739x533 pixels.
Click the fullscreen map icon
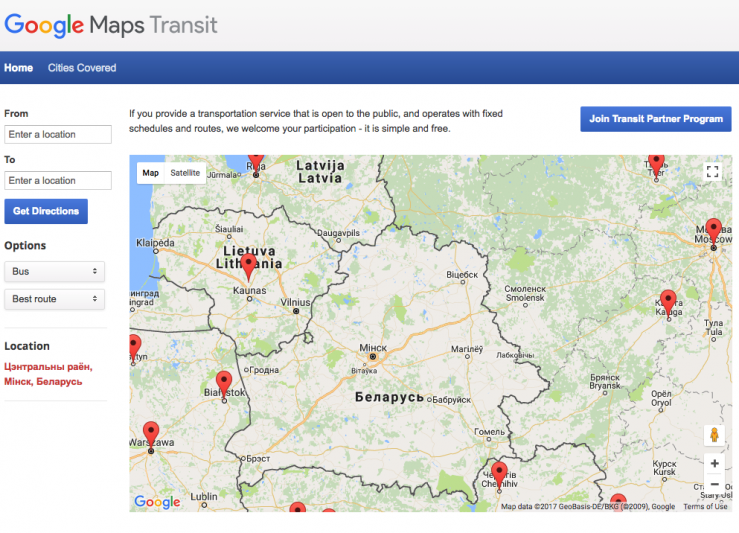click(712, 172)
